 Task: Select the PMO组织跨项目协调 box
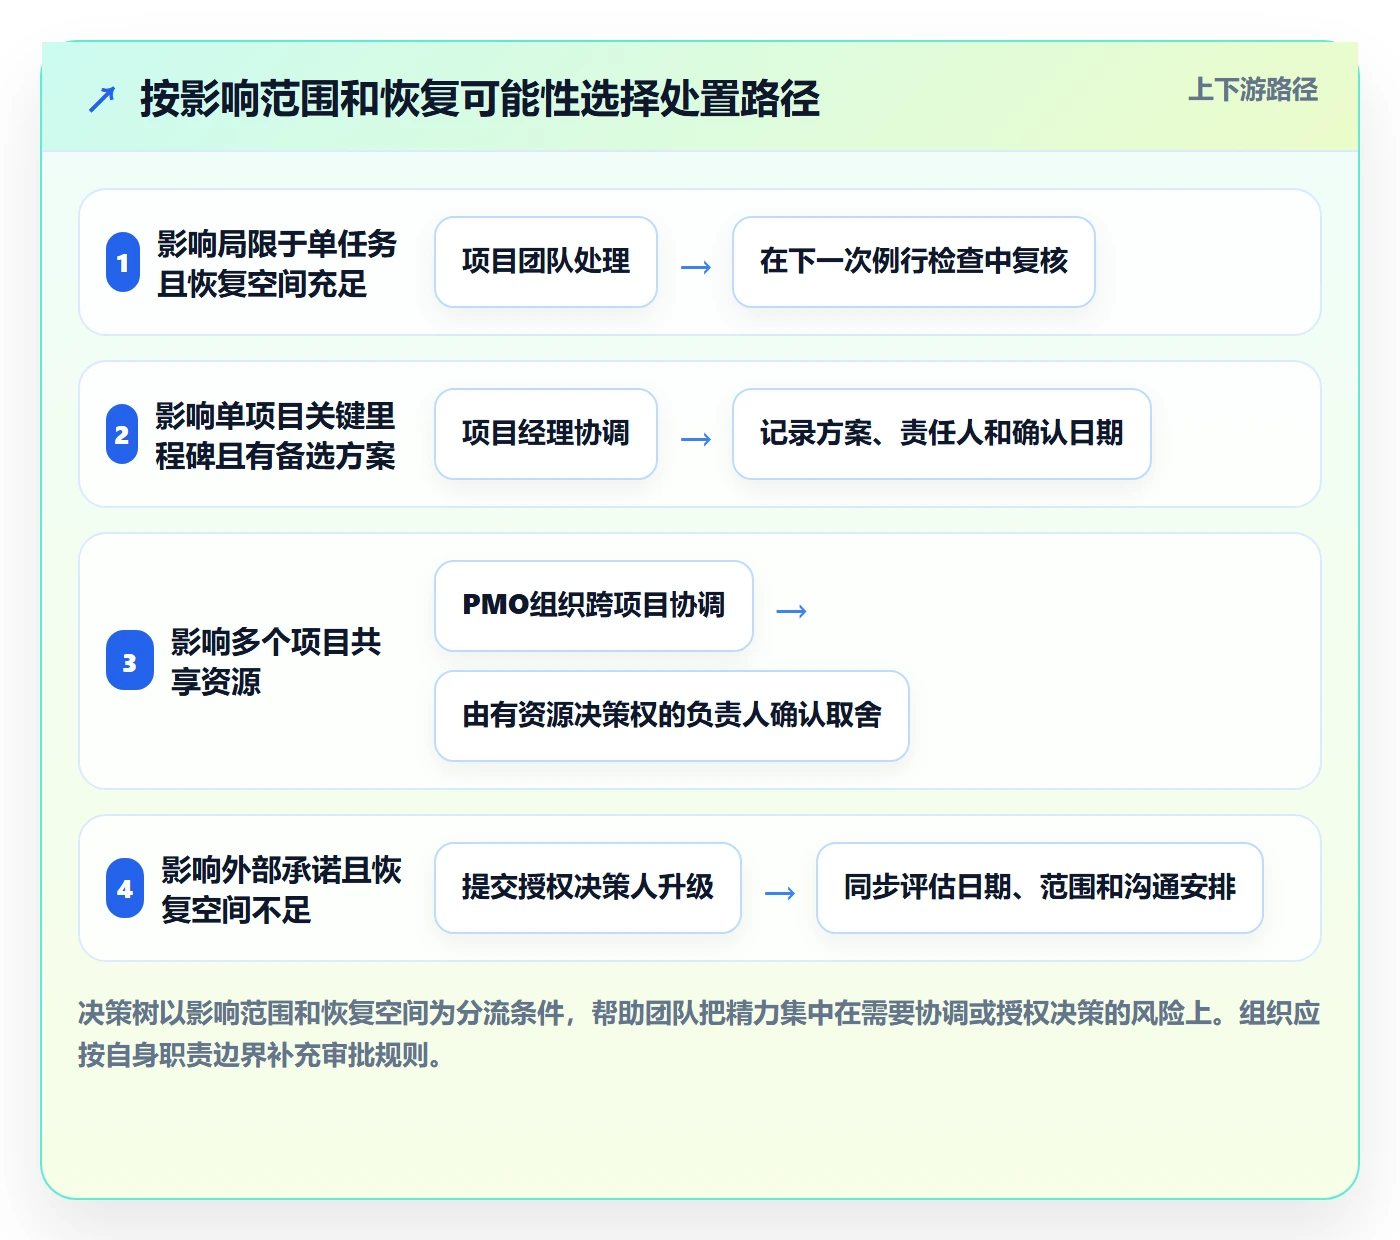594,606
